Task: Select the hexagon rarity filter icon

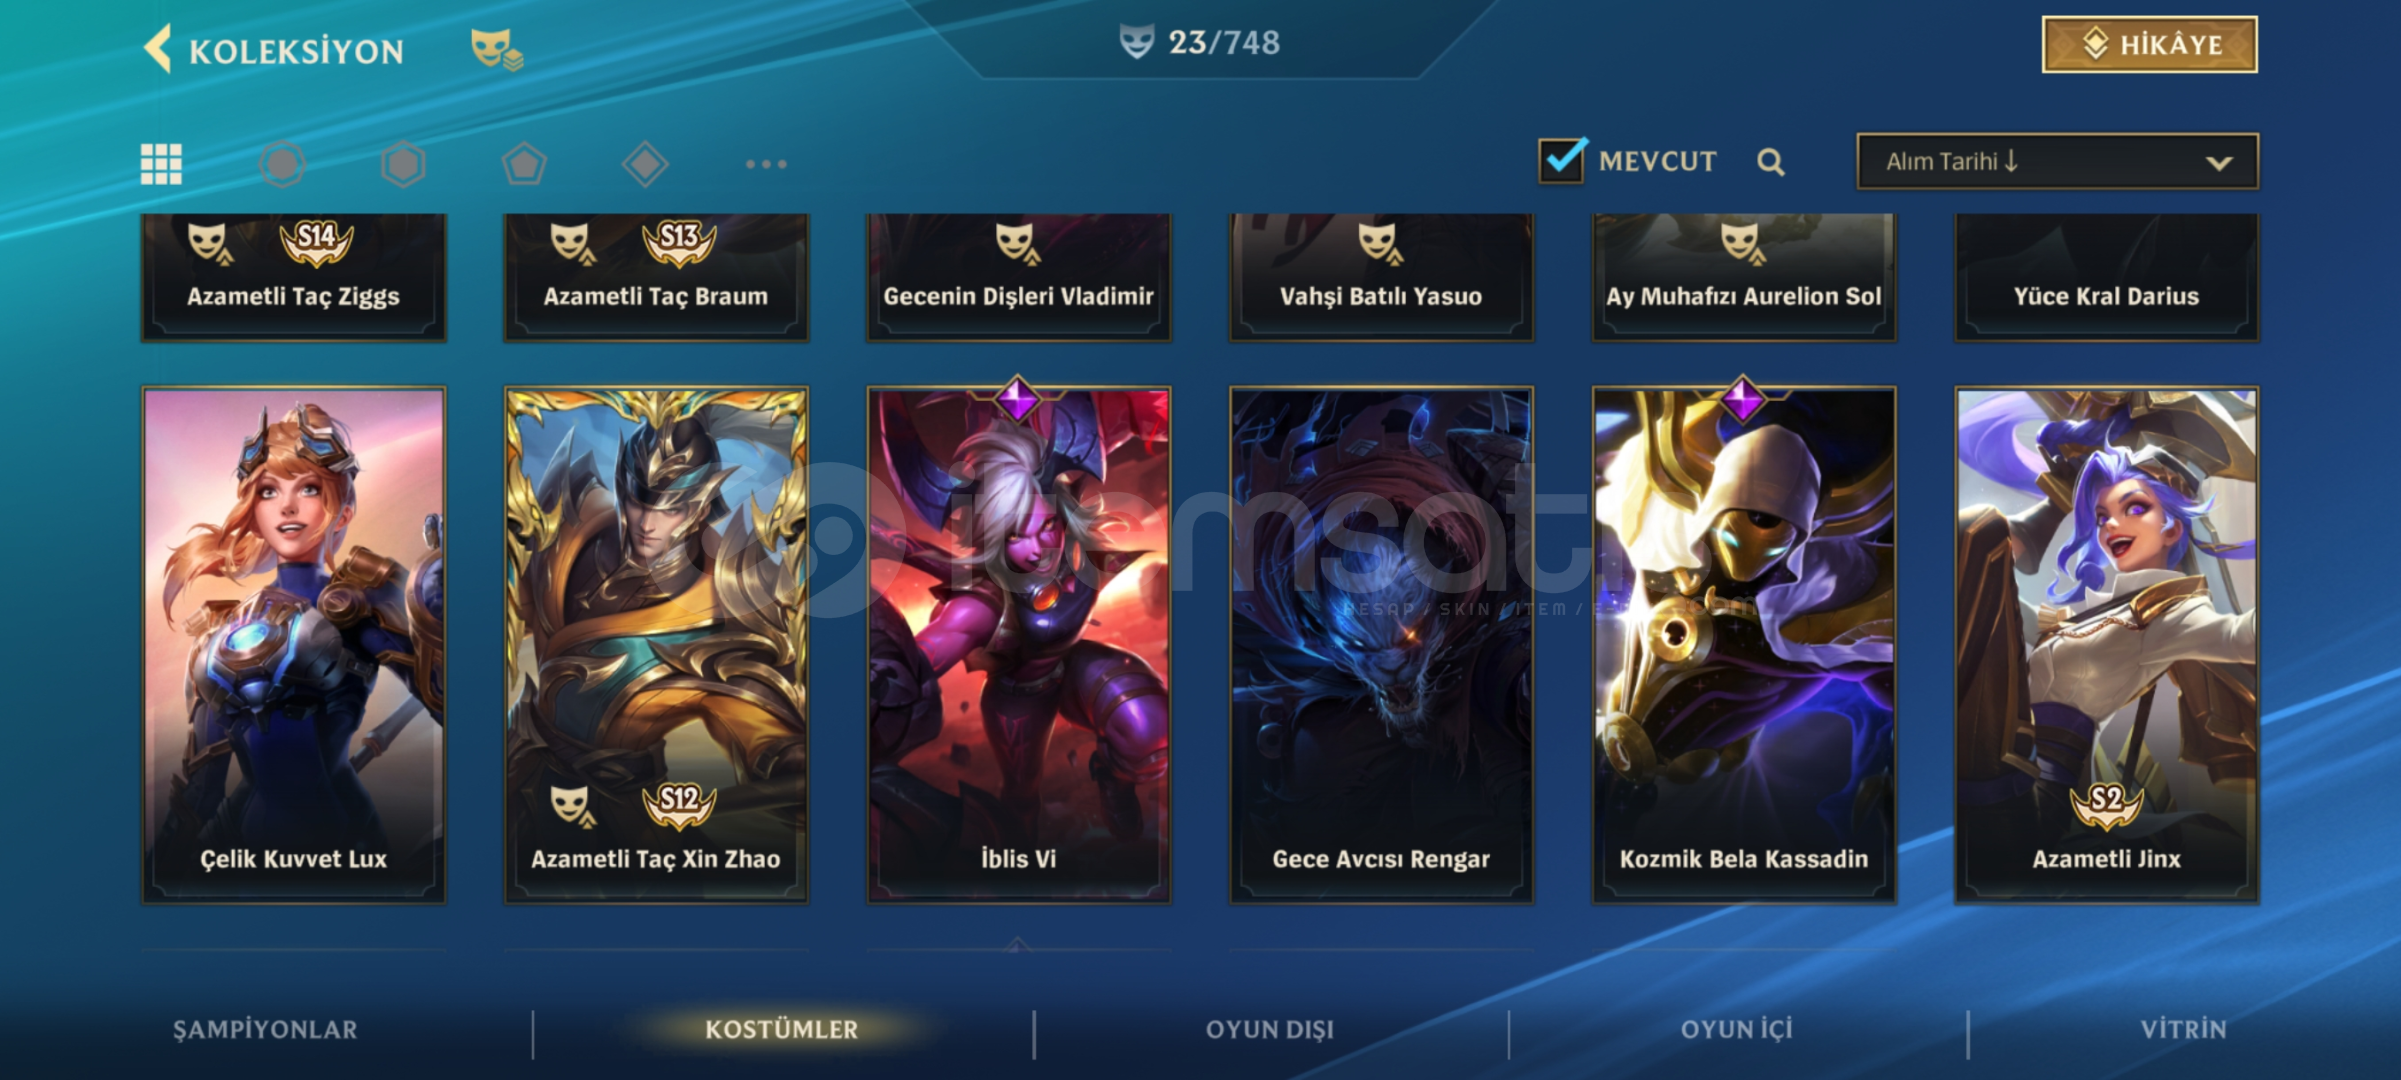Action: click(x=403, y=164)
